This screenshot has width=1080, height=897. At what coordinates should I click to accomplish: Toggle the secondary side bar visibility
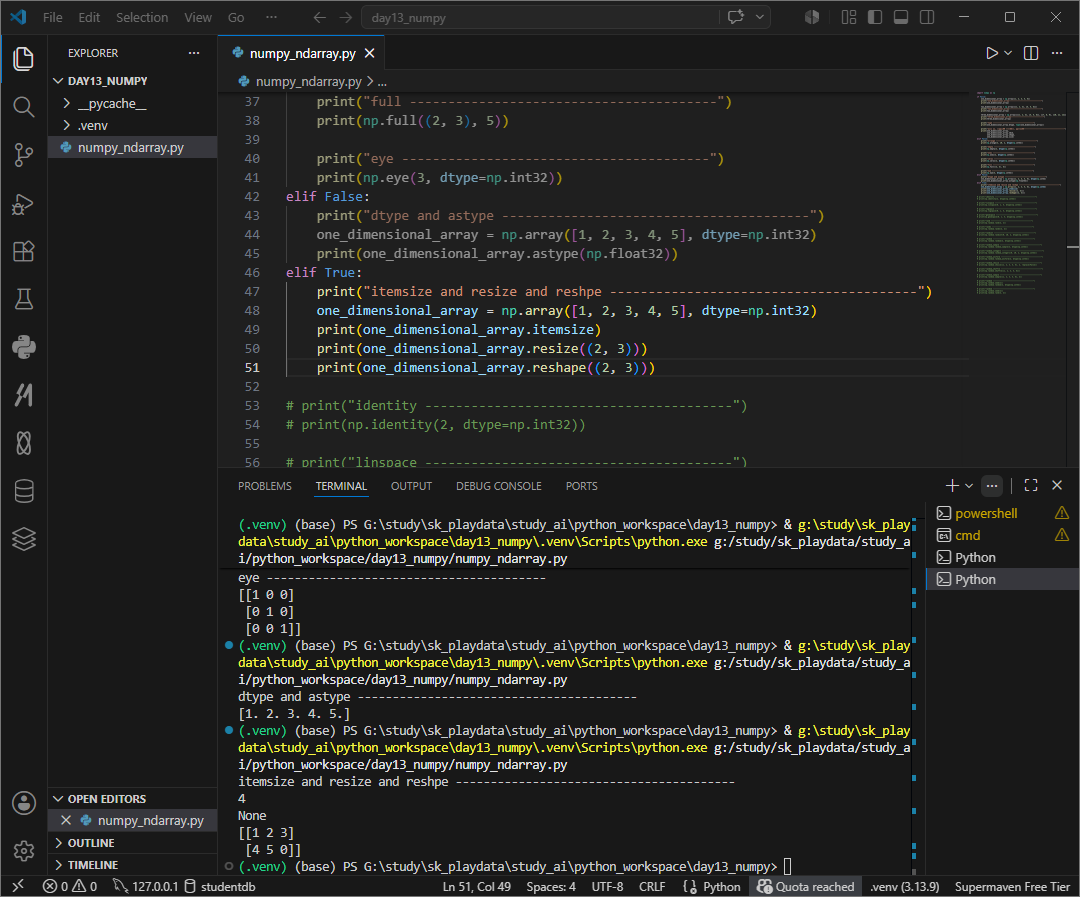pos(927,17)
